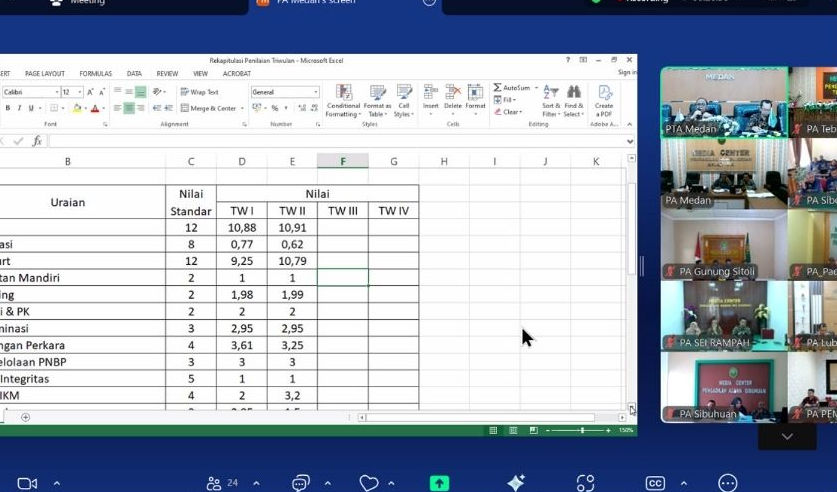Expand the Calibri font name dropdown
The width and height of the screenshot is (837, 492).
[x=55, y=92]
